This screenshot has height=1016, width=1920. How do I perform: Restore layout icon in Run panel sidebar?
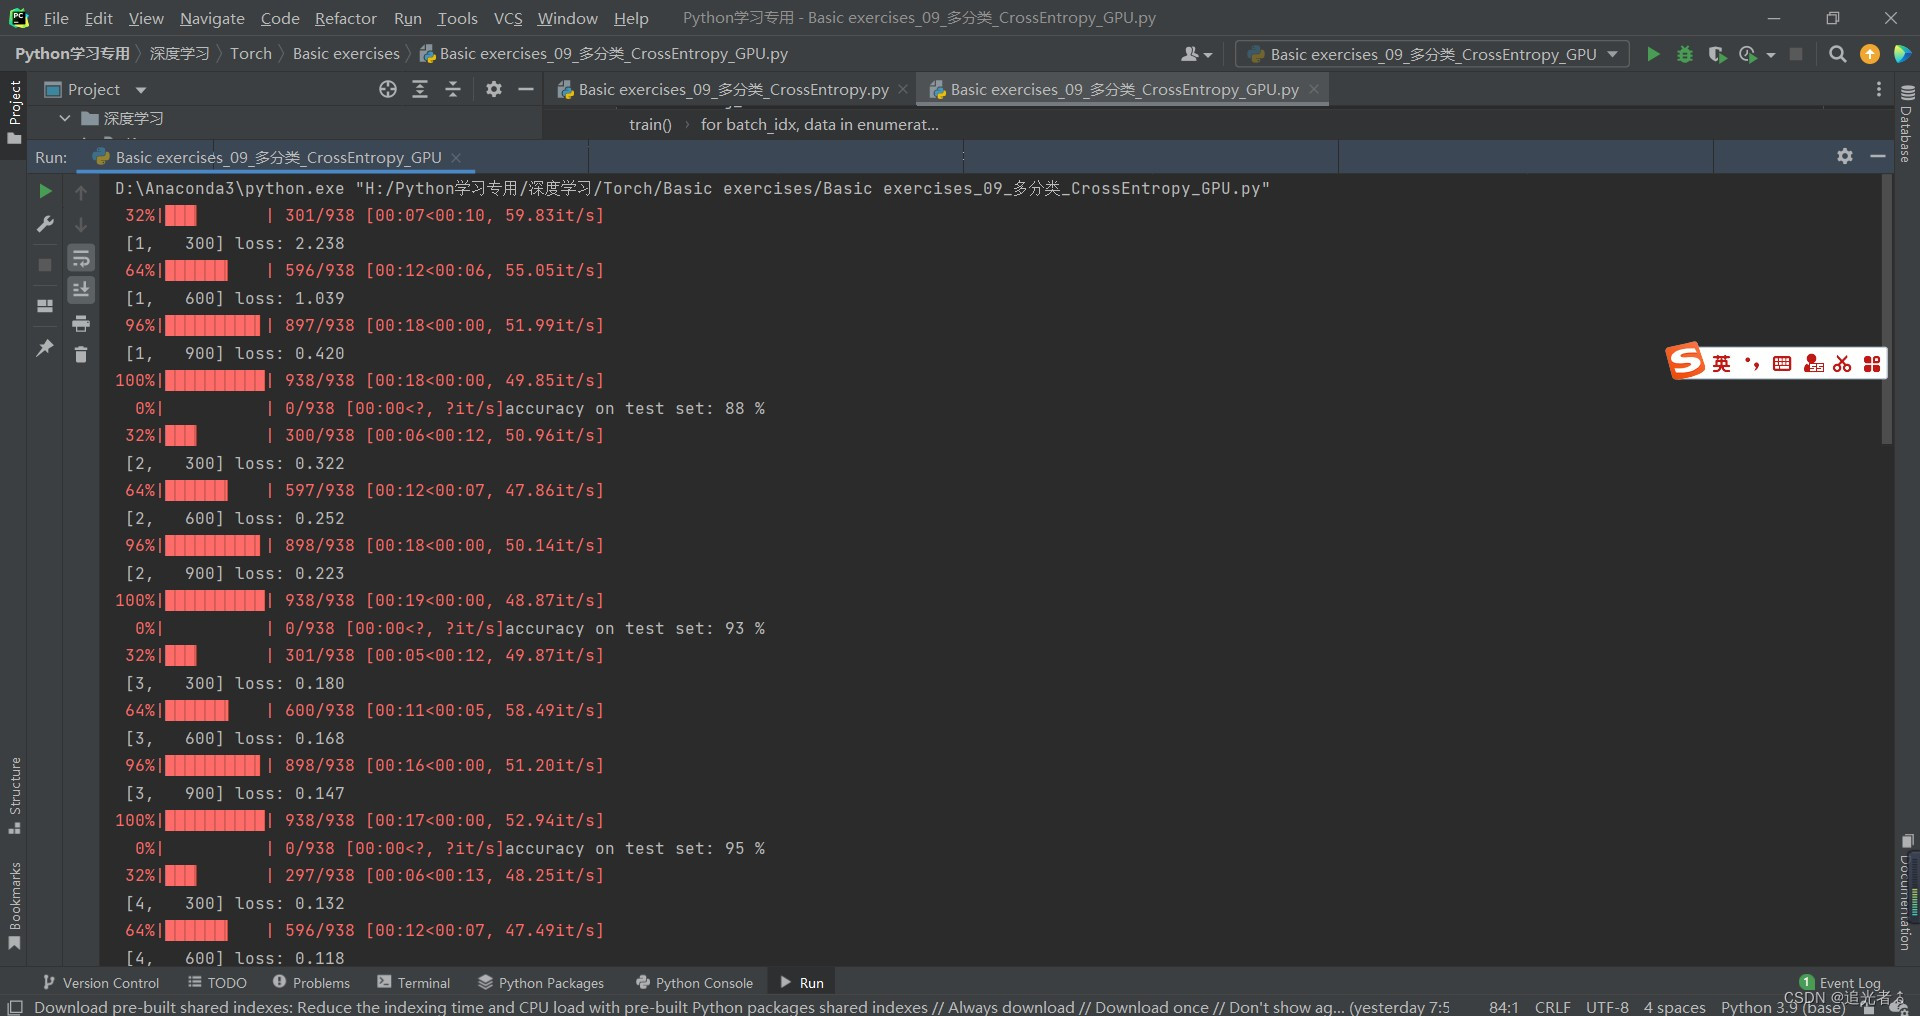point(45,306)
